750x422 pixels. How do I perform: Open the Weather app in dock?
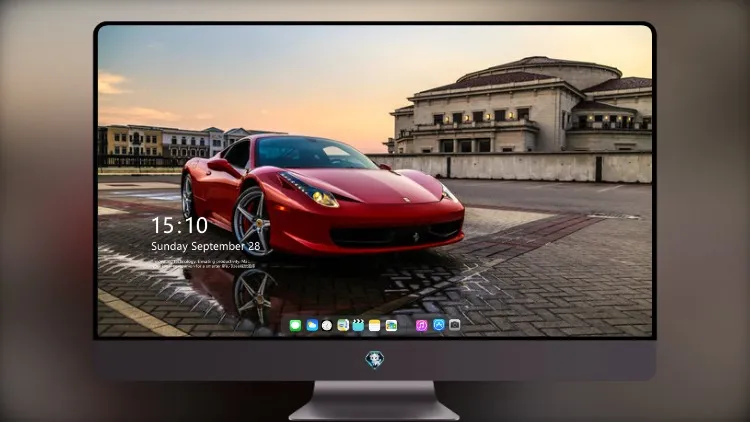tap(312, 326)
